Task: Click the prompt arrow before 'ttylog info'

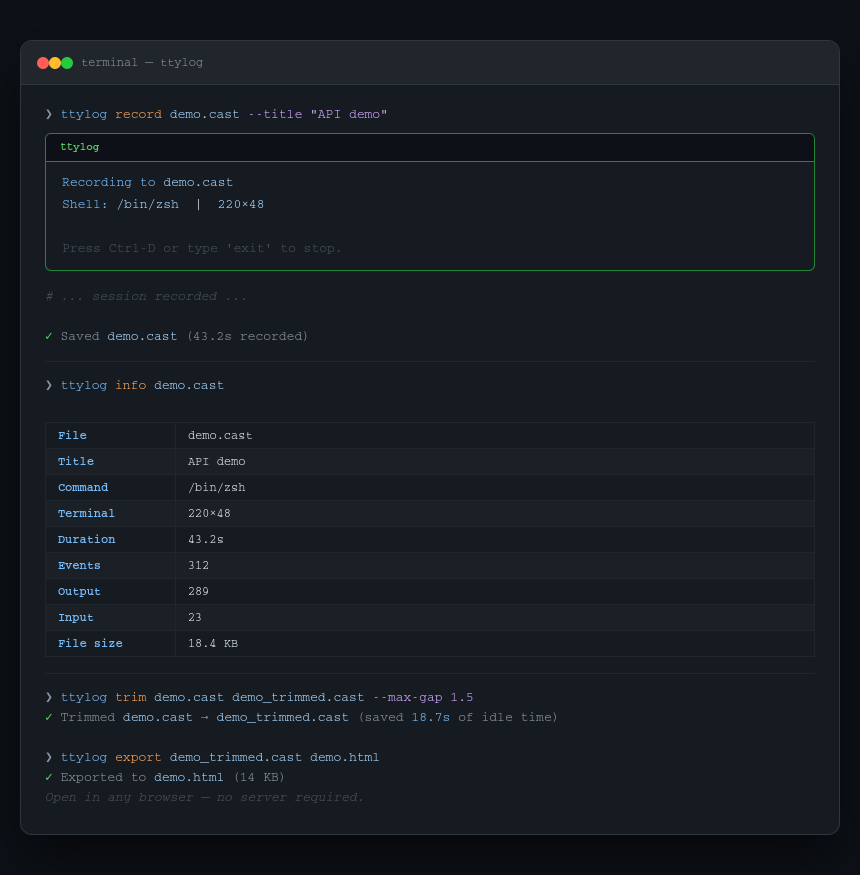Action: tap(49, 385)
